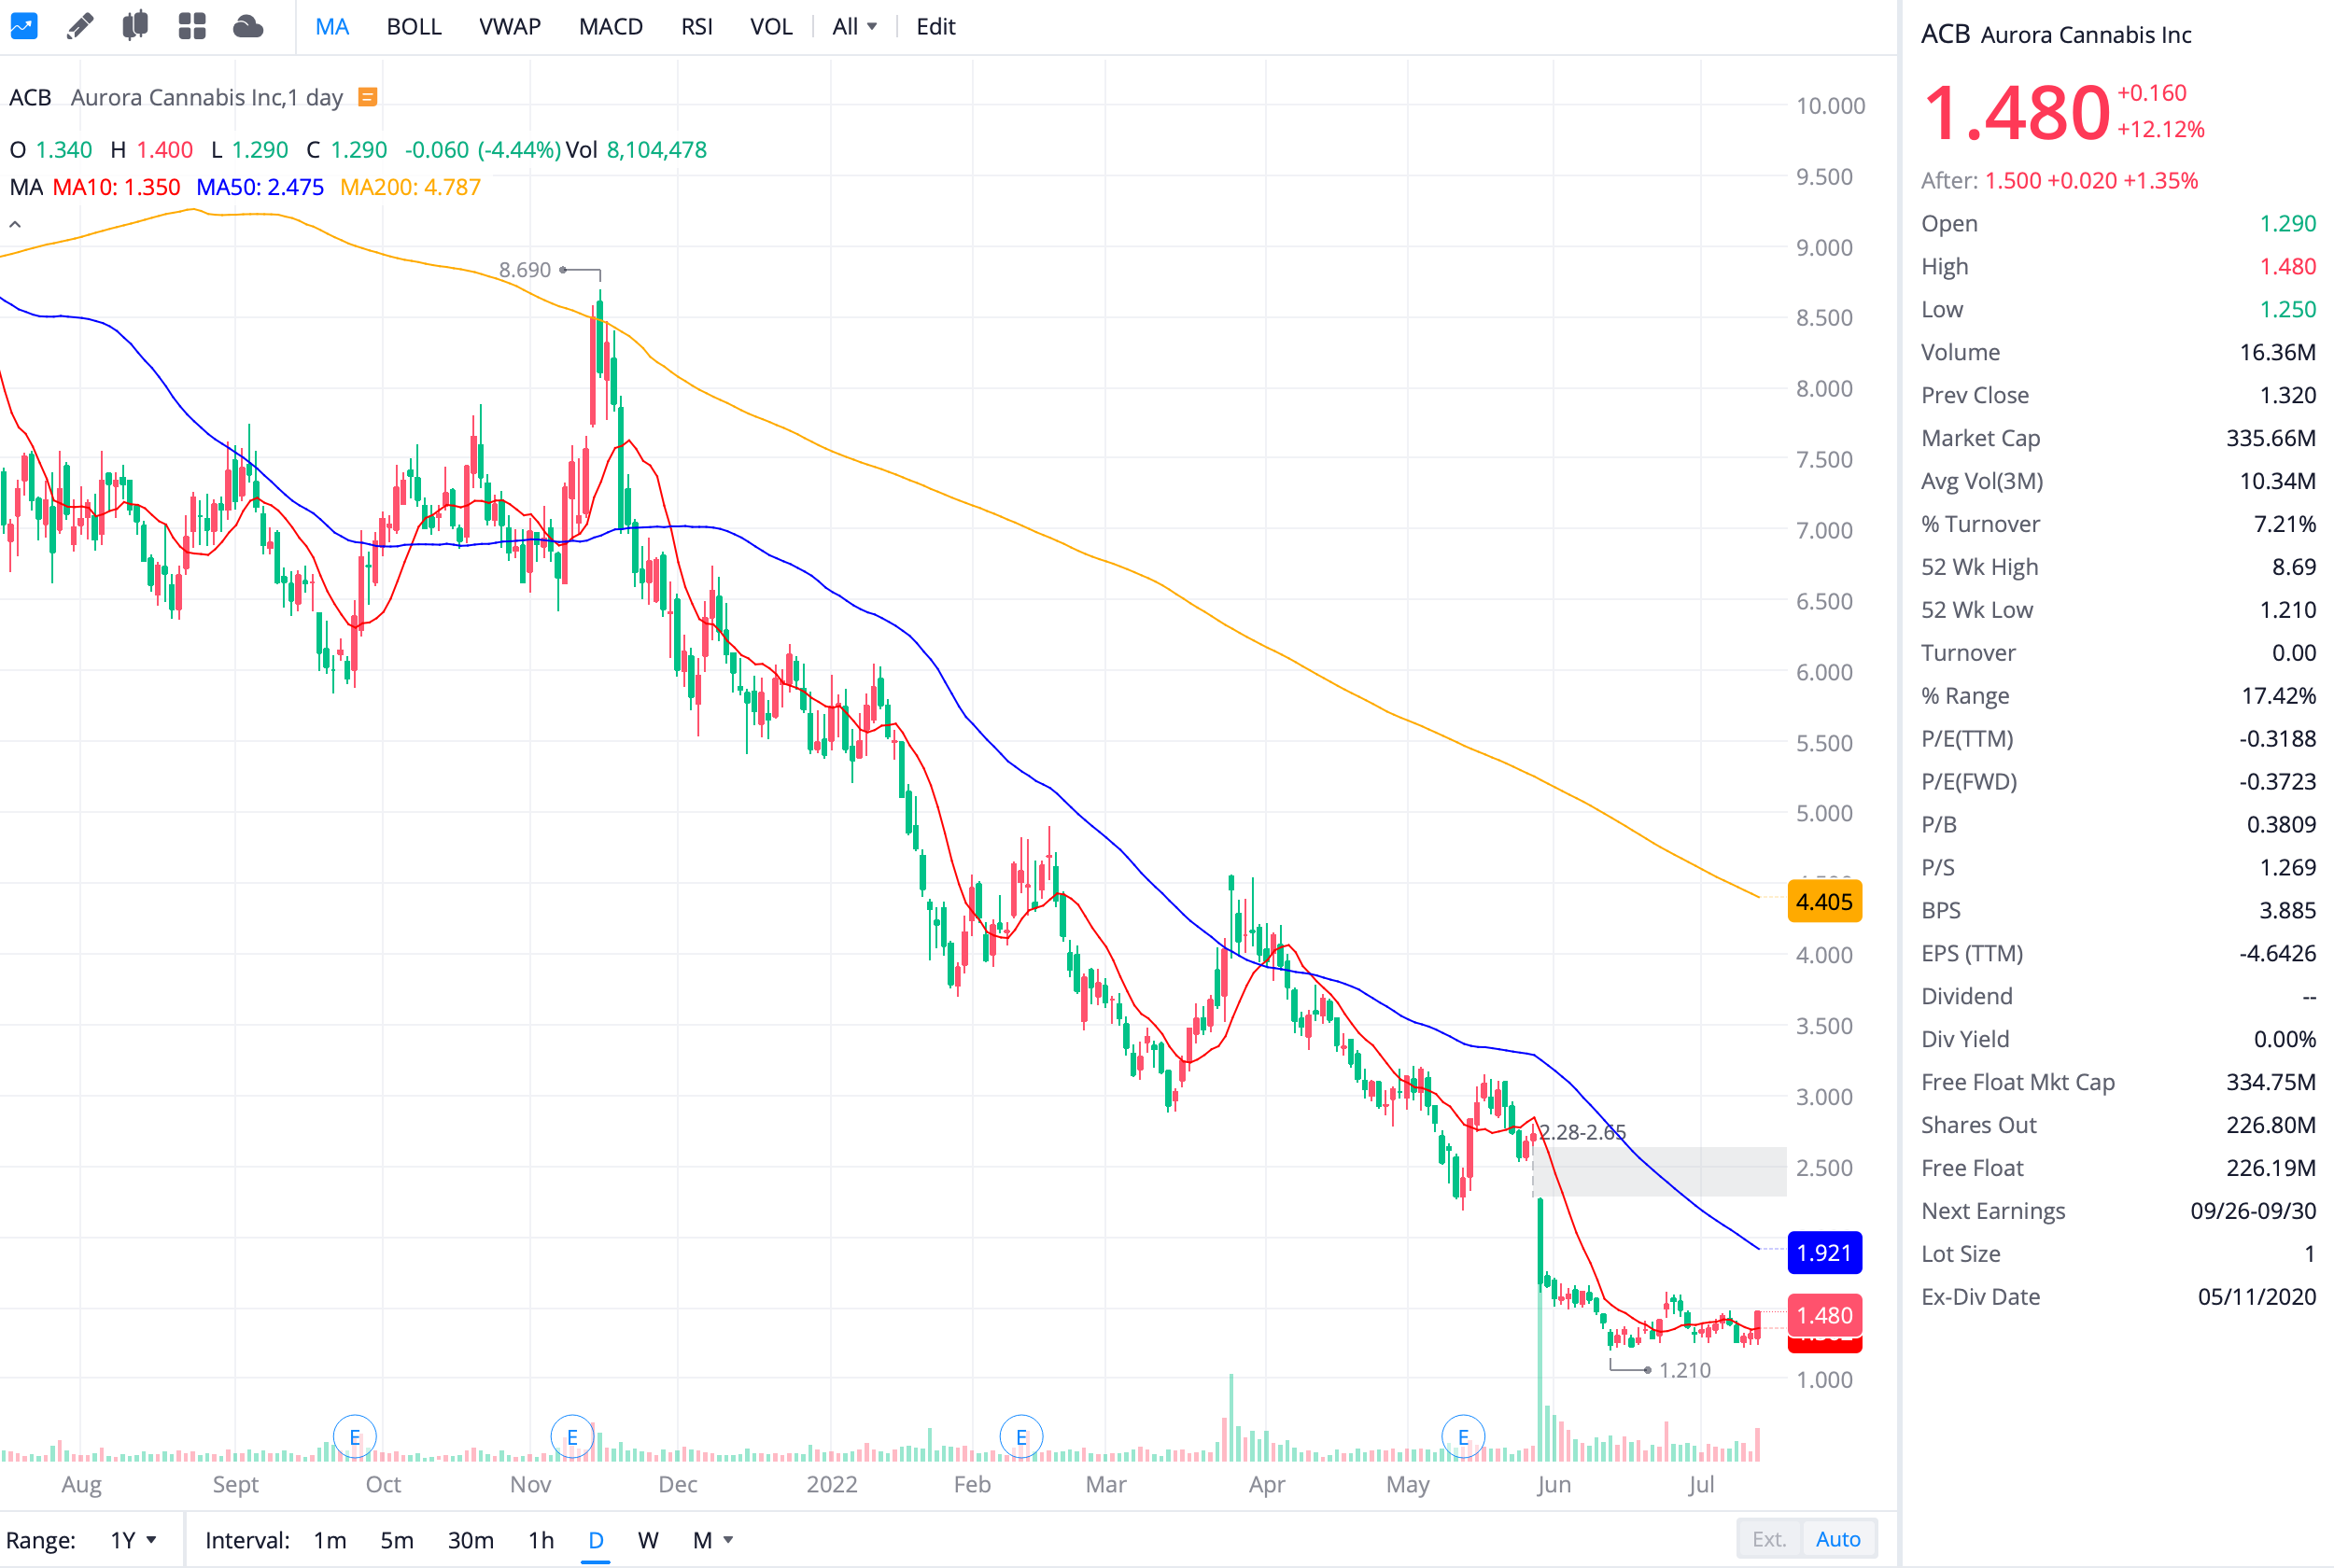Expand the M interval dropdown arrow

click(x=728, y=1540)
